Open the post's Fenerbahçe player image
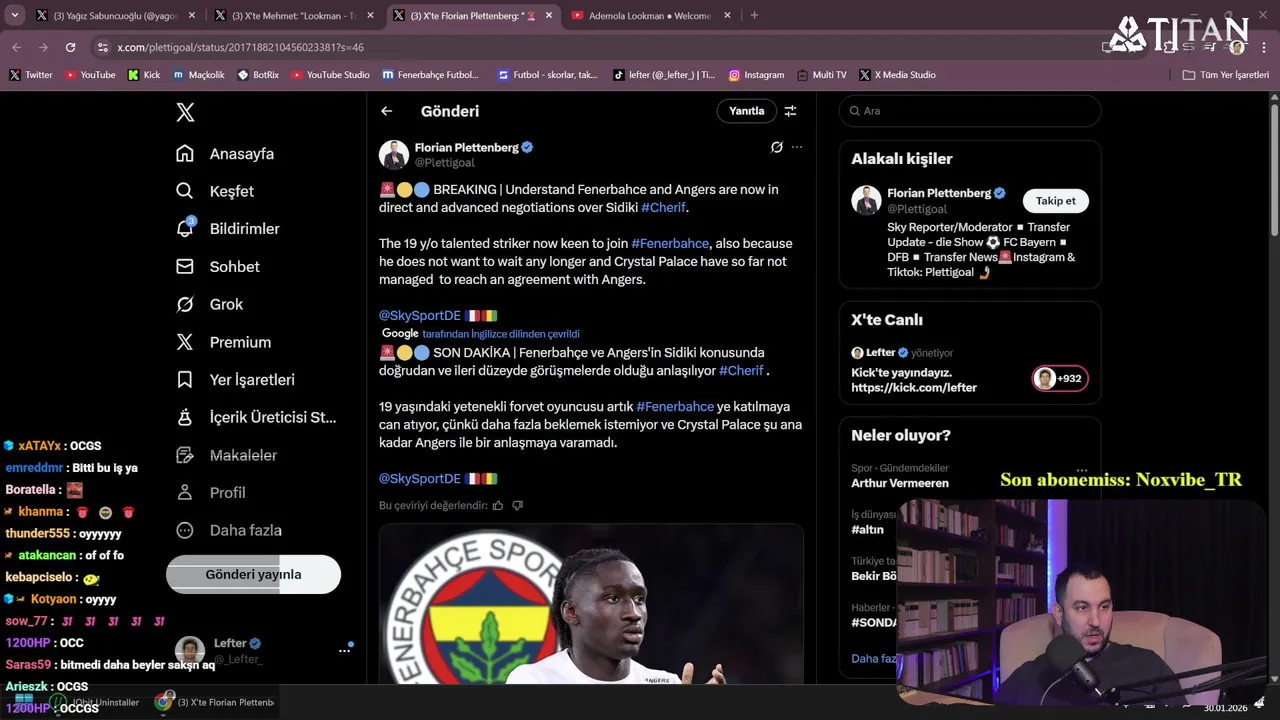This screenshot has height=720, width=1280. pyautogui.click(x=591, y=604)
